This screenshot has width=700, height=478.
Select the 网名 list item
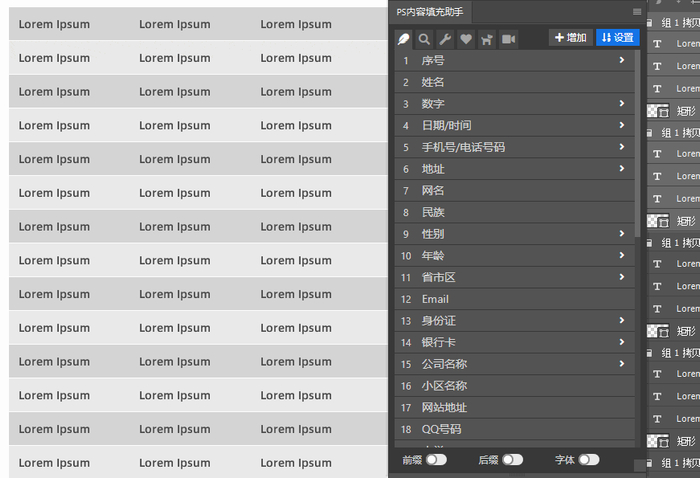click(514, 191)
